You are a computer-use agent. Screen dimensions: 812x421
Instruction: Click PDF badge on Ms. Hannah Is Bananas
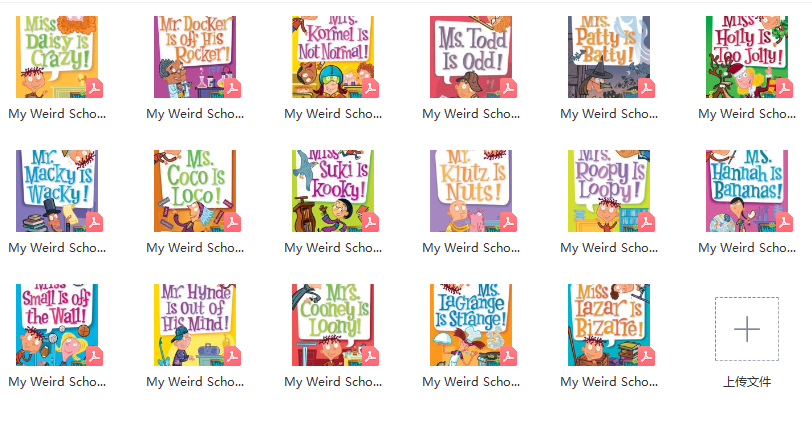pos(784,223)
